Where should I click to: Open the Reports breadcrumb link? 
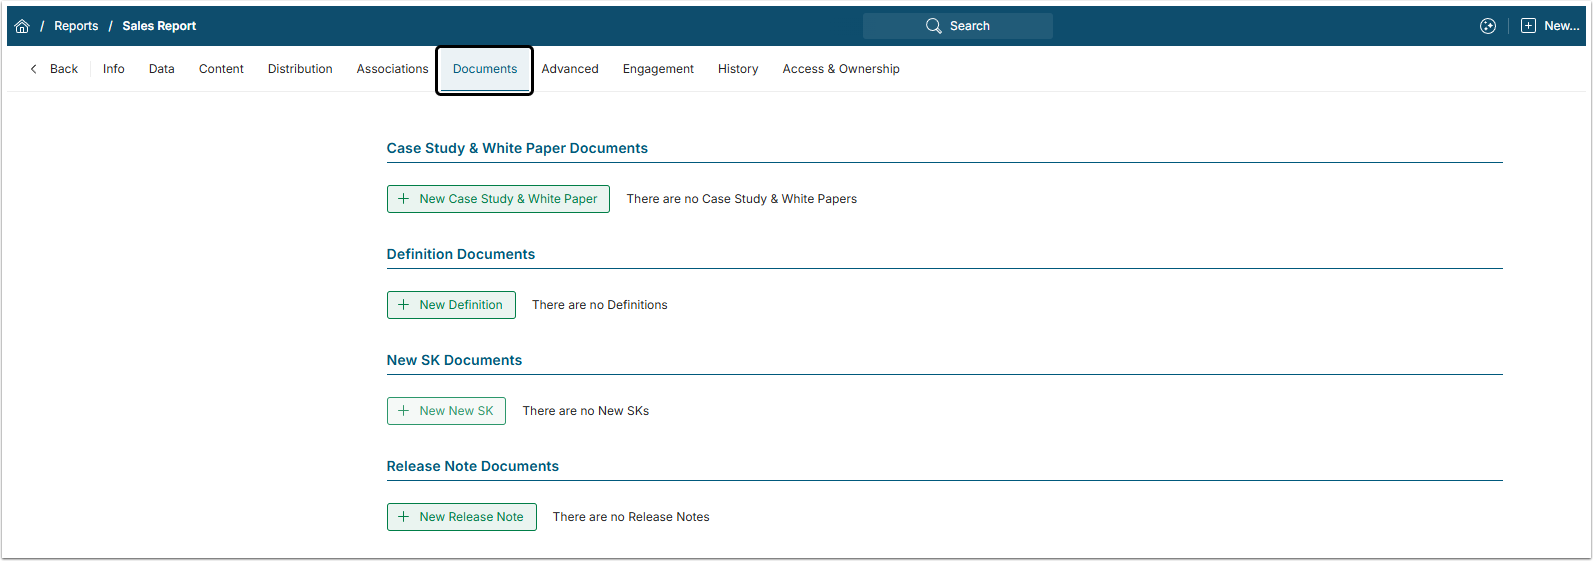pyautogui.click(x=76, y=26)
